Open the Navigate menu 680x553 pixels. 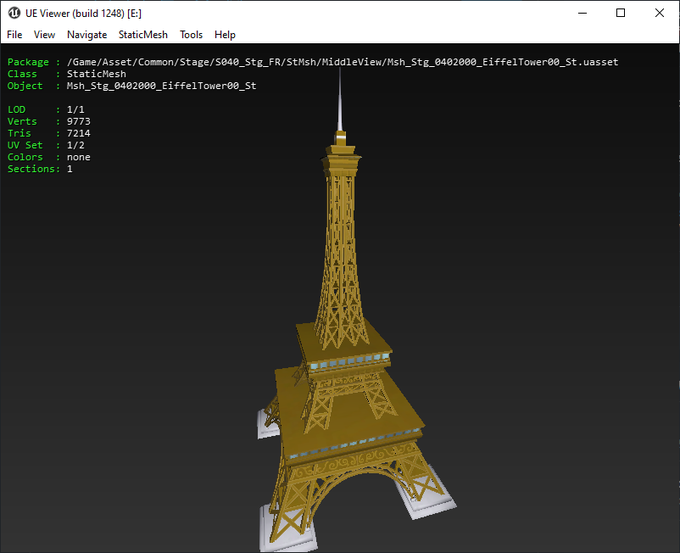pos(87,34)
